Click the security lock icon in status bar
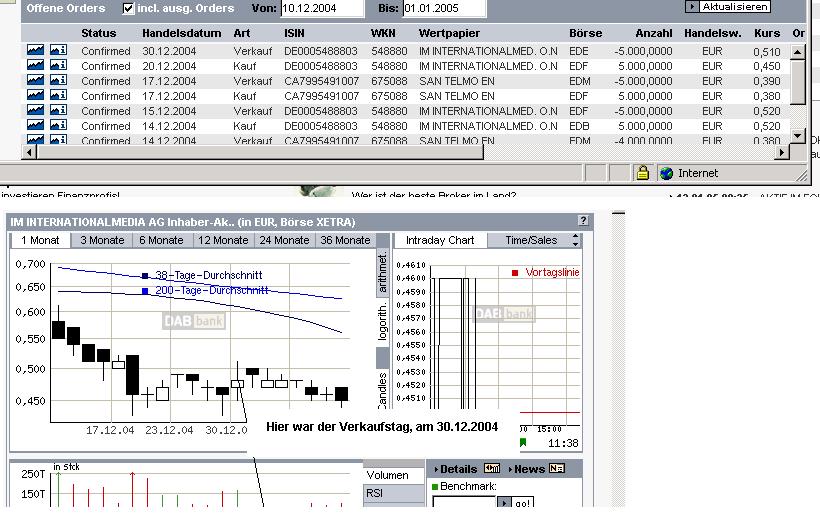 point(643,173)
